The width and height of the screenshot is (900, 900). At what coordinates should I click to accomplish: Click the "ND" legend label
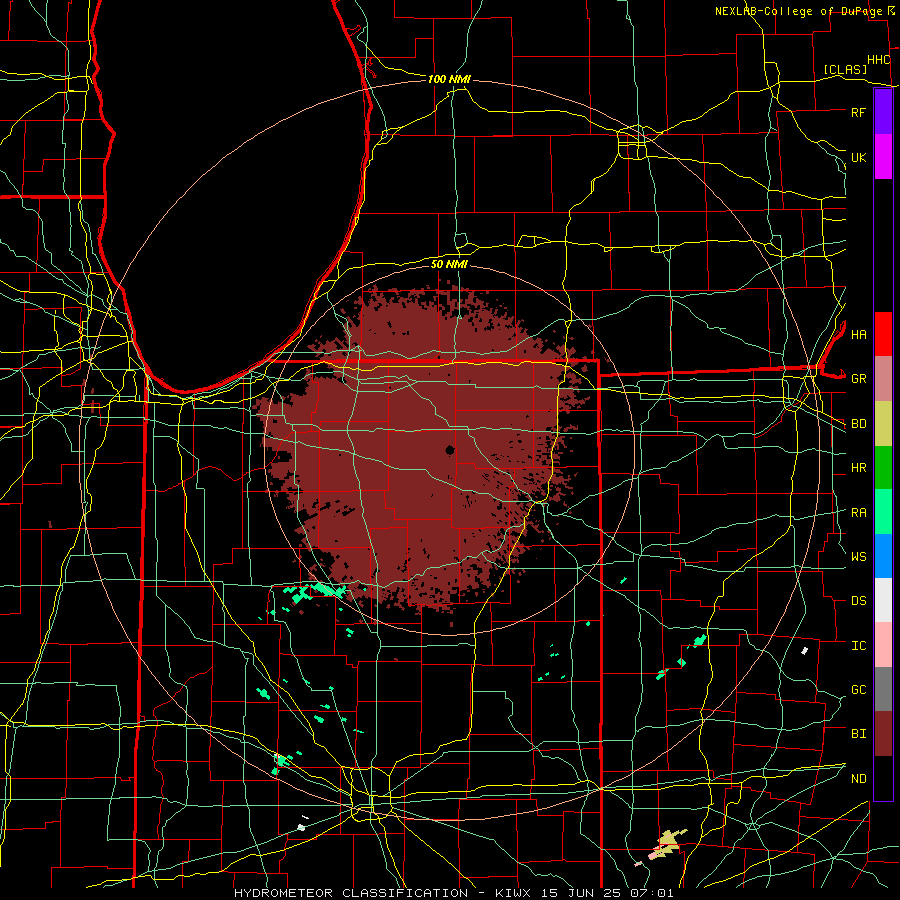[858, 778]
